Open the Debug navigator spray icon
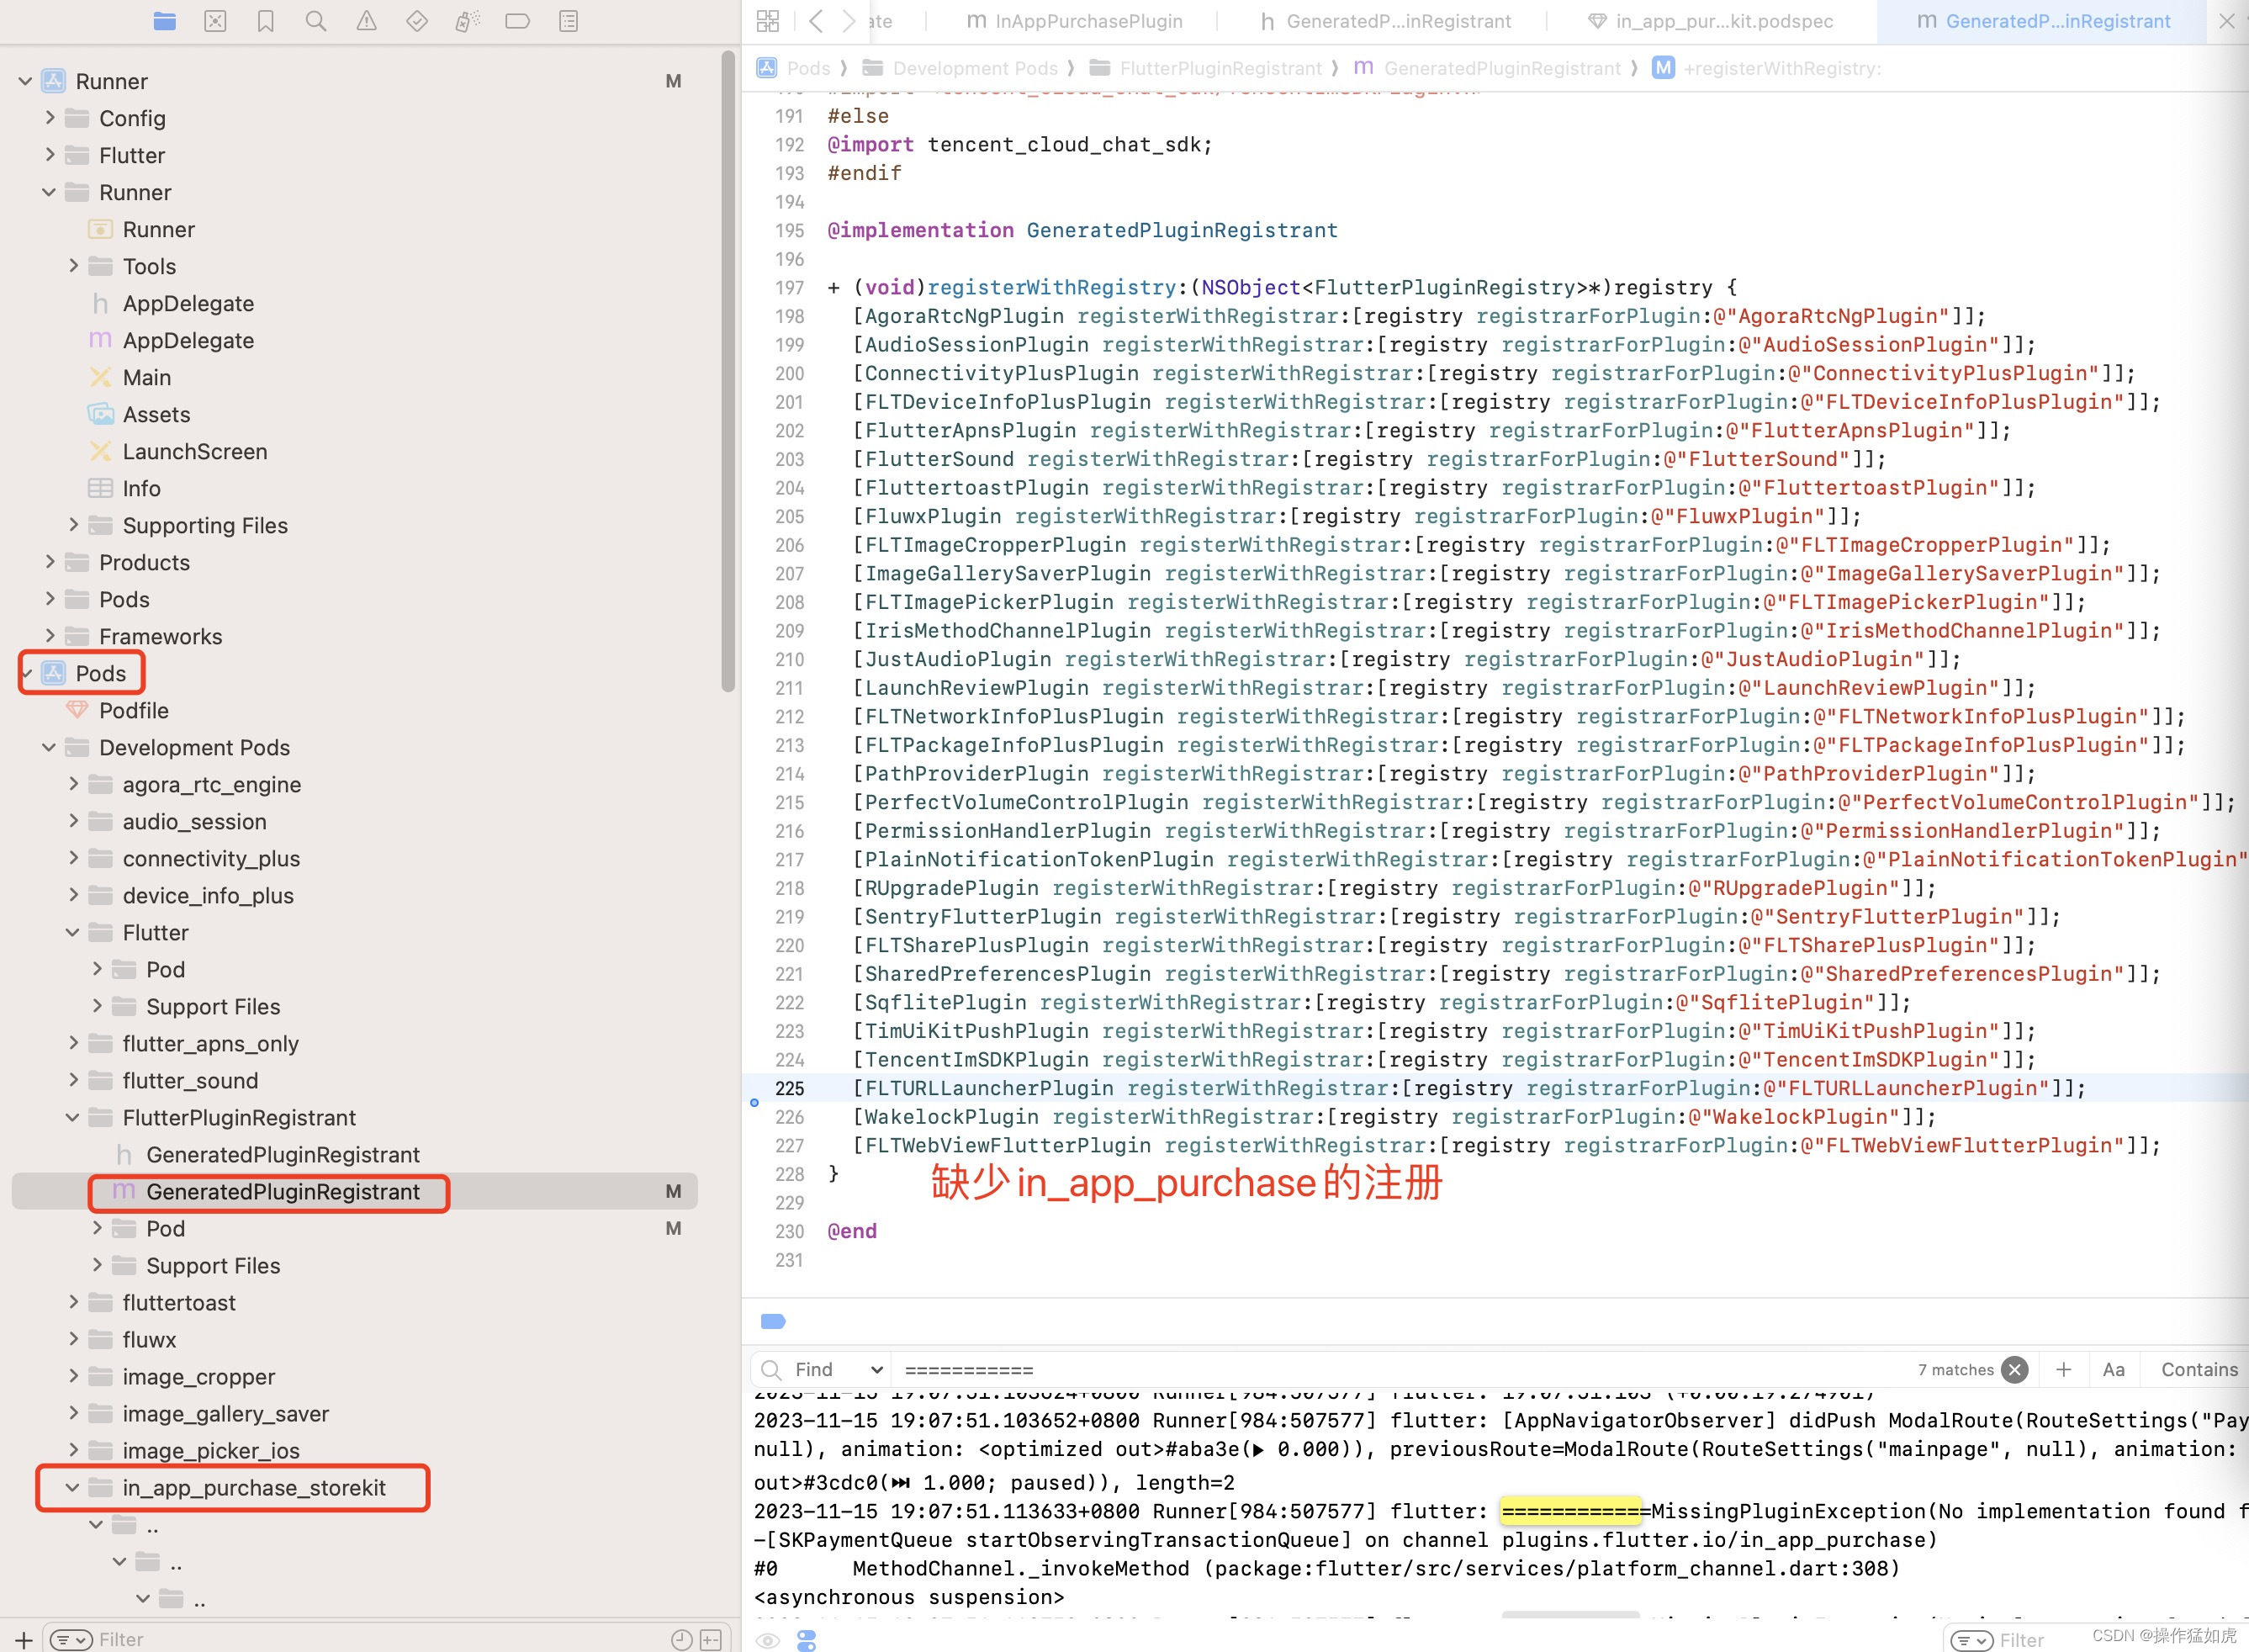 [467, 21]
